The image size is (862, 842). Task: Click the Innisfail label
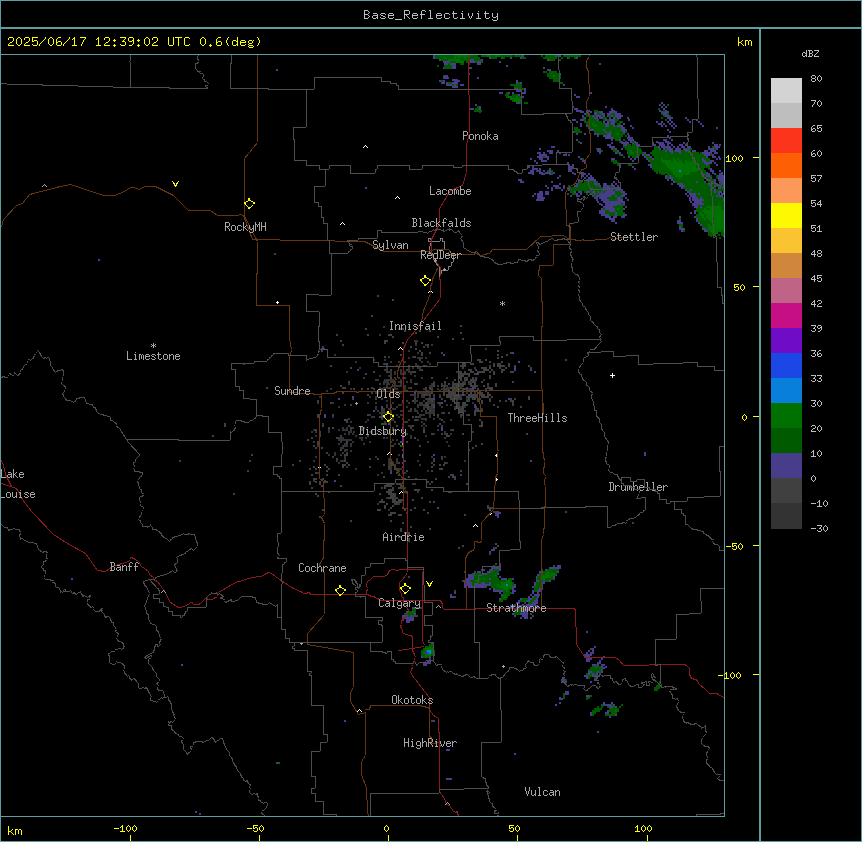pos(415,326)
